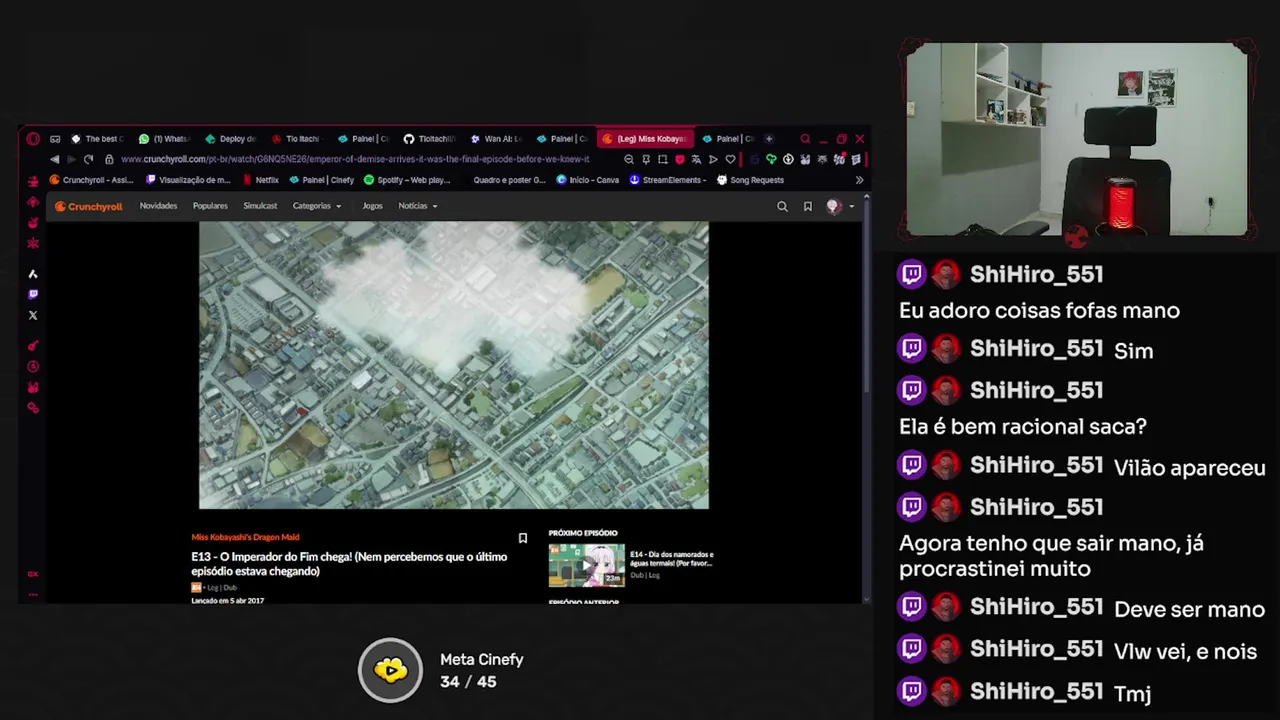Click chat message 'Ela é bem racional saca?'
Image resolution: width=1280 pixels, height=720 pixels.
coord(1022,426)
